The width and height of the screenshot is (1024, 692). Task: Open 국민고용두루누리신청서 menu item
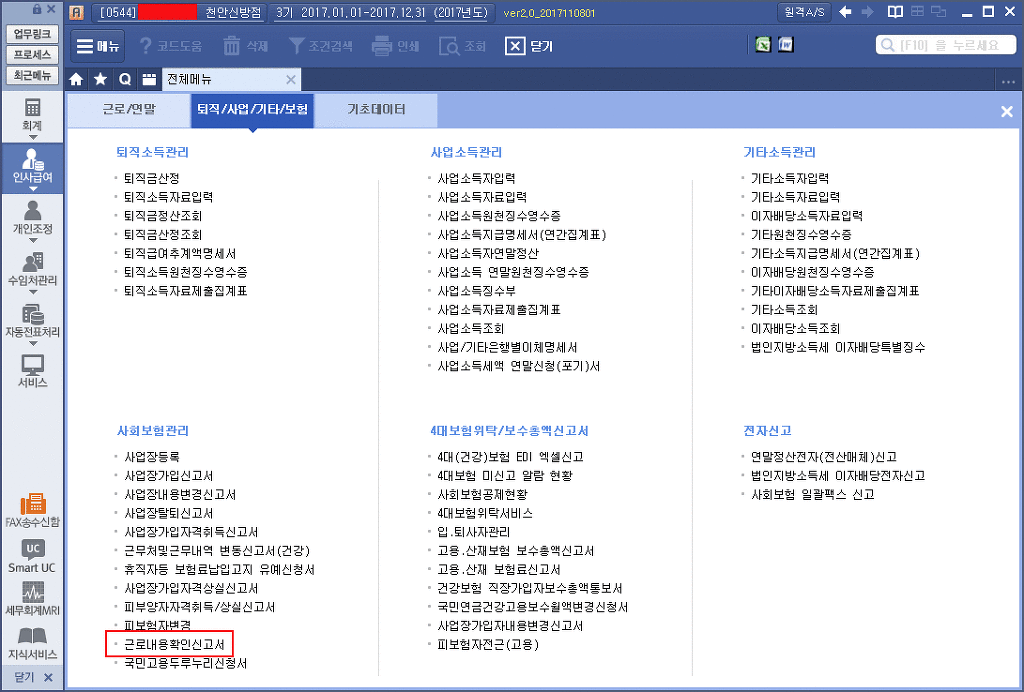click(x=185, y=664)
